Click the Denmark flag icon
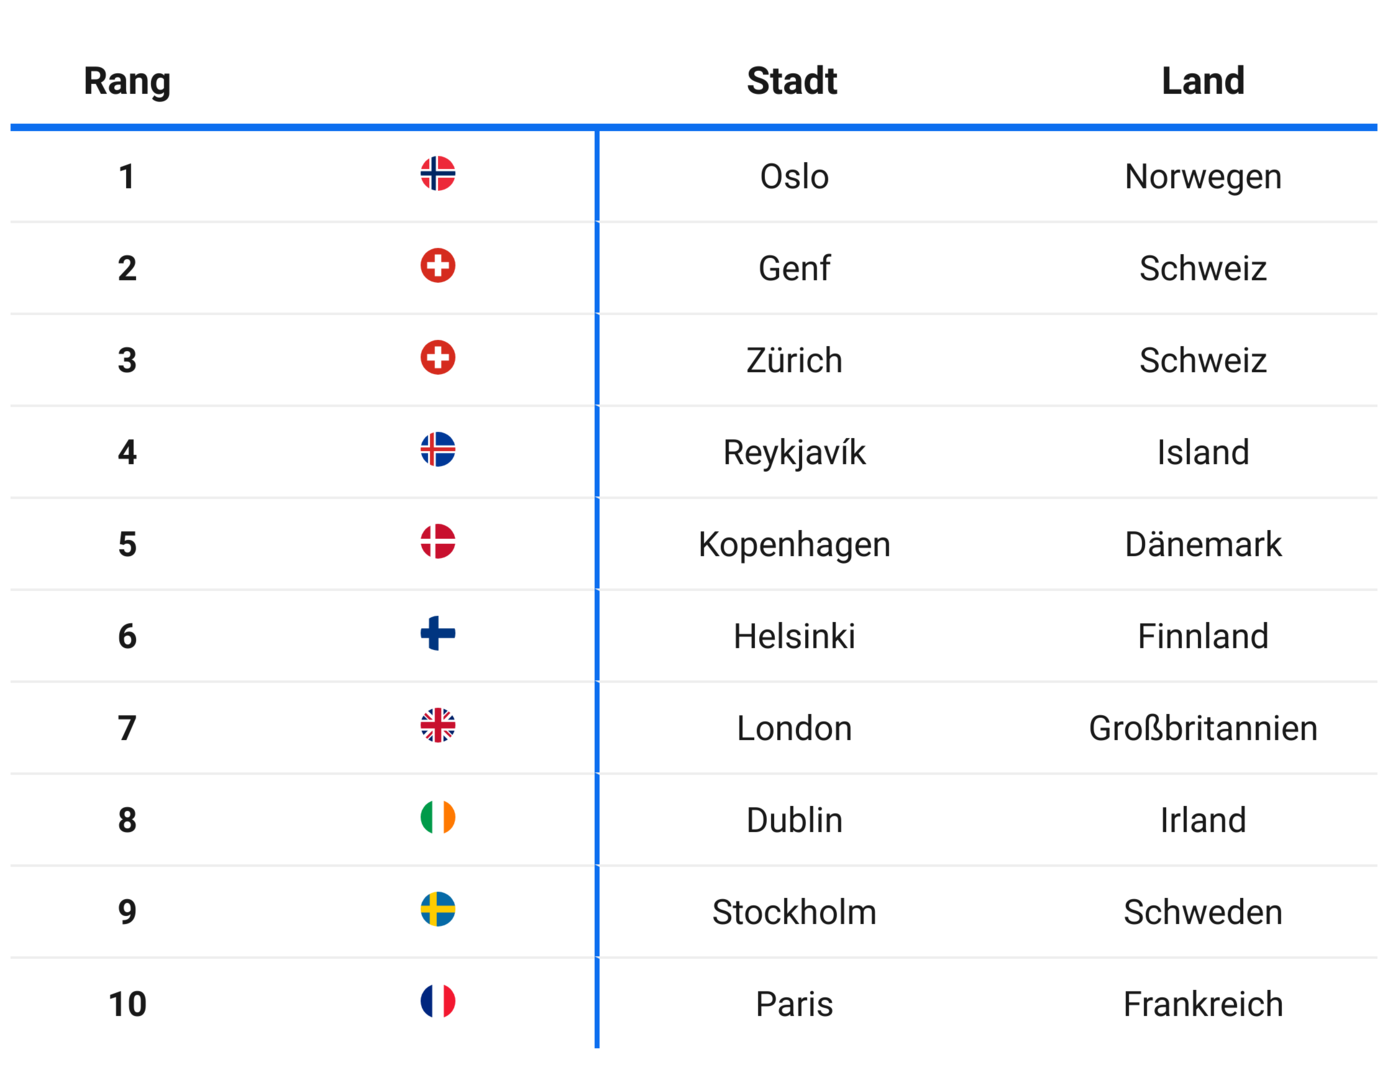 [x=438, y=542]
